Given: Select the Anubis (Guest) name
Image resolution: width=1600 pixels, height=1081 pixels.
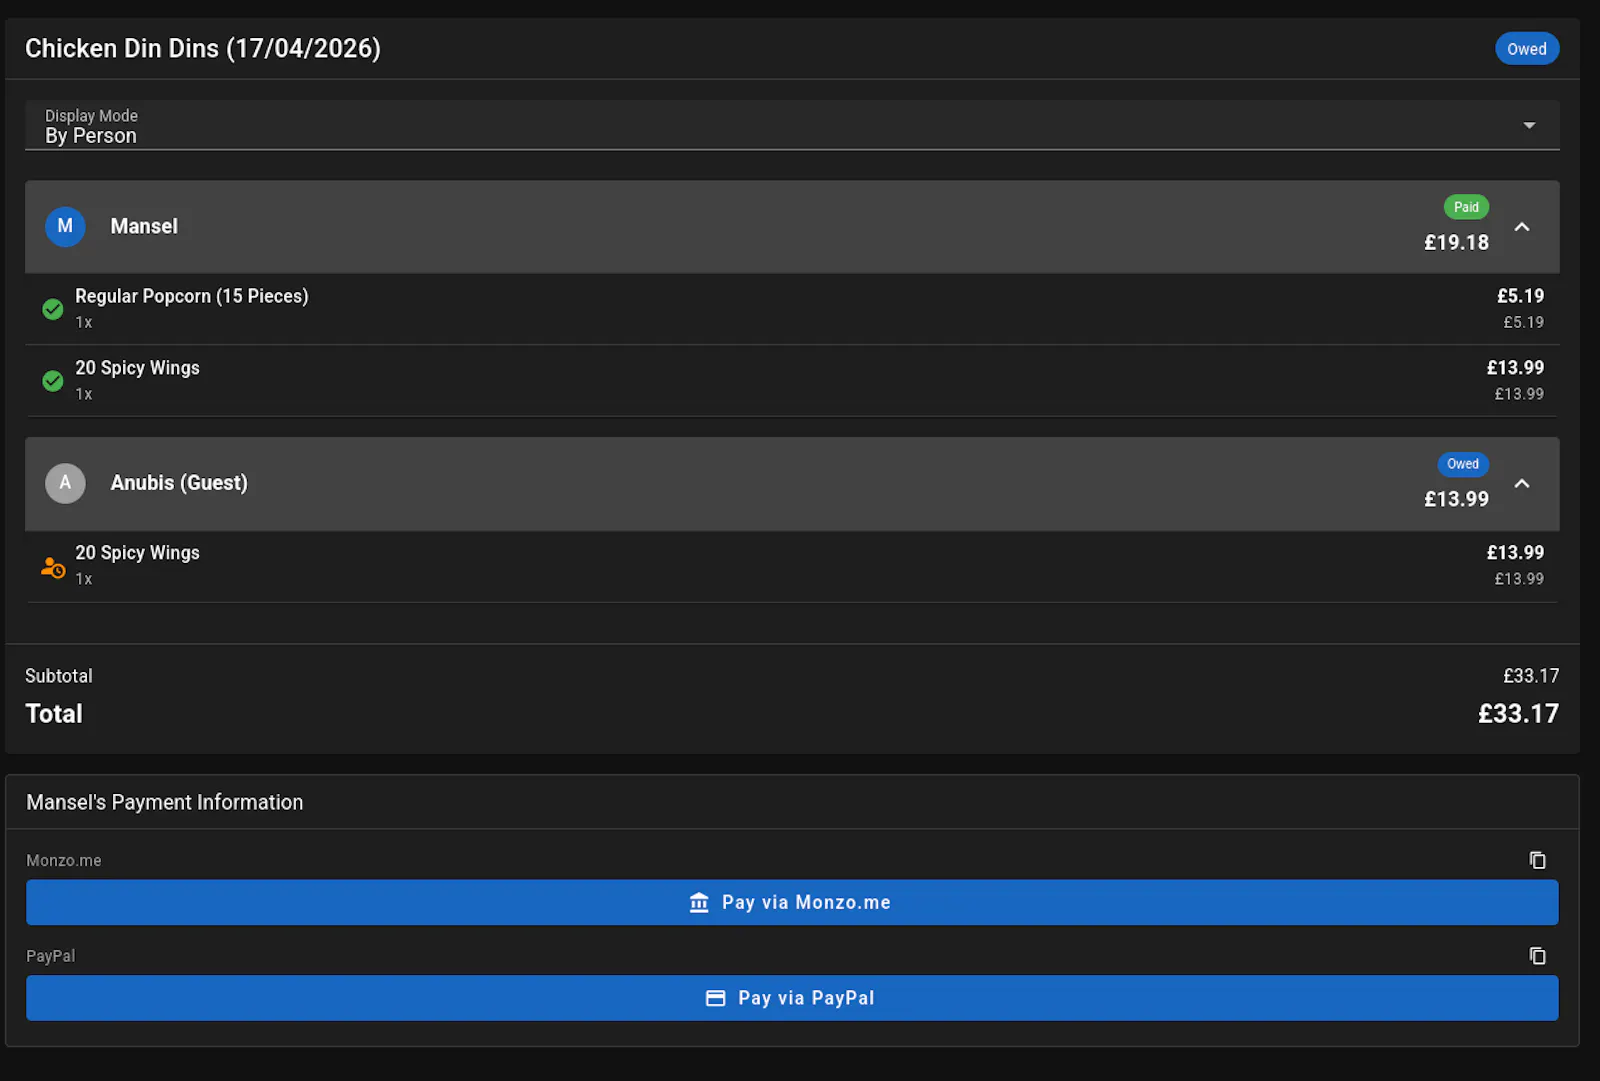Looking at the screenshot, I should 179,483.
